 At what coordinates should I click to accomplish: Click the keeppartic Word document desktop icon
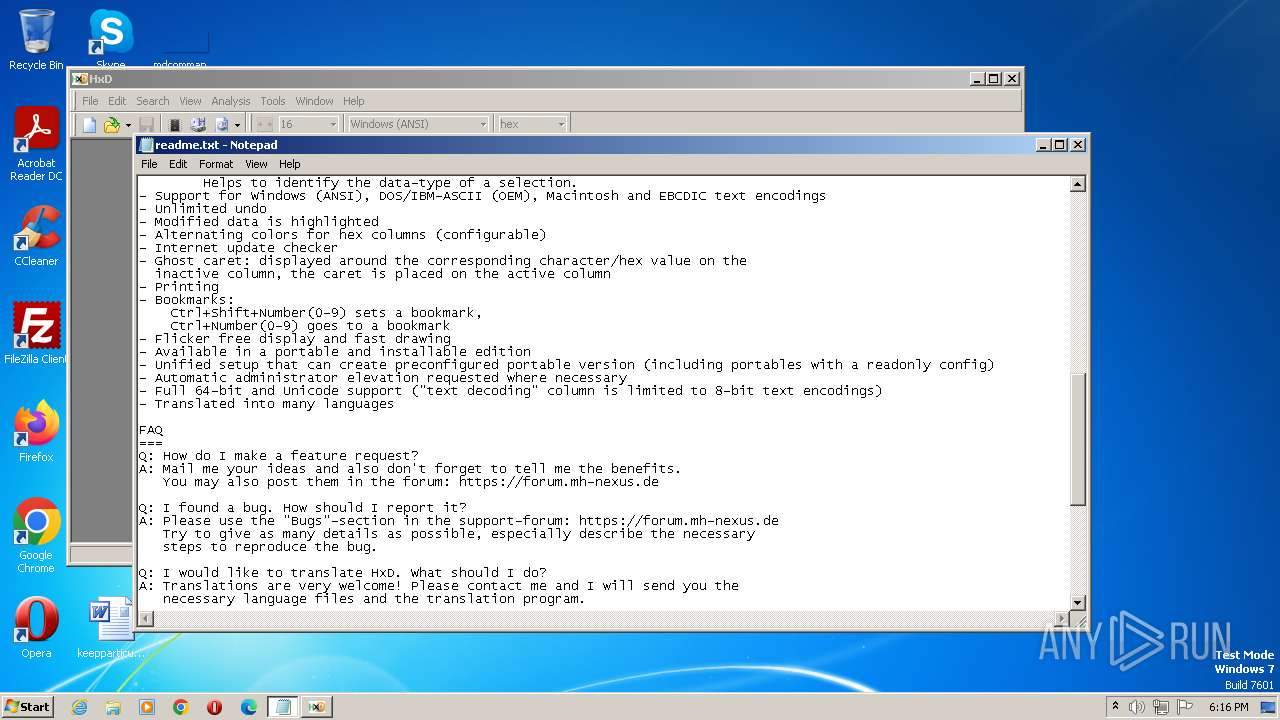click(110, 627)
